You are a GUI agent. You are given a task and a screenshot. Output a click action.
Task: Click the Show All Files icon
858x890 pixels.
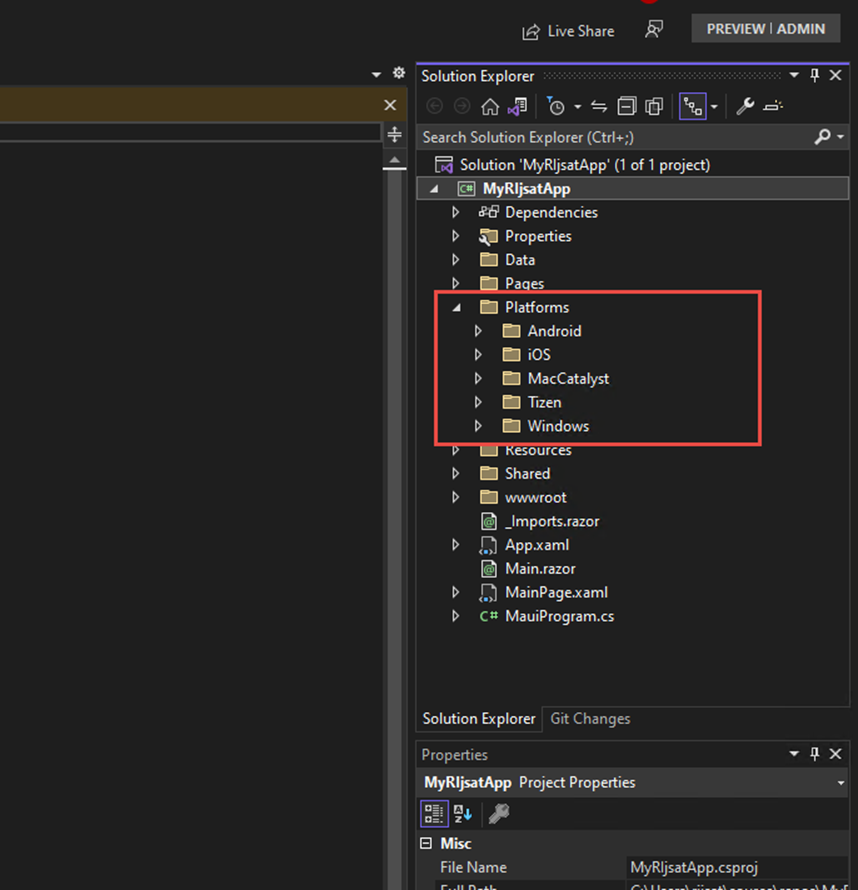[x=655, y=107]
